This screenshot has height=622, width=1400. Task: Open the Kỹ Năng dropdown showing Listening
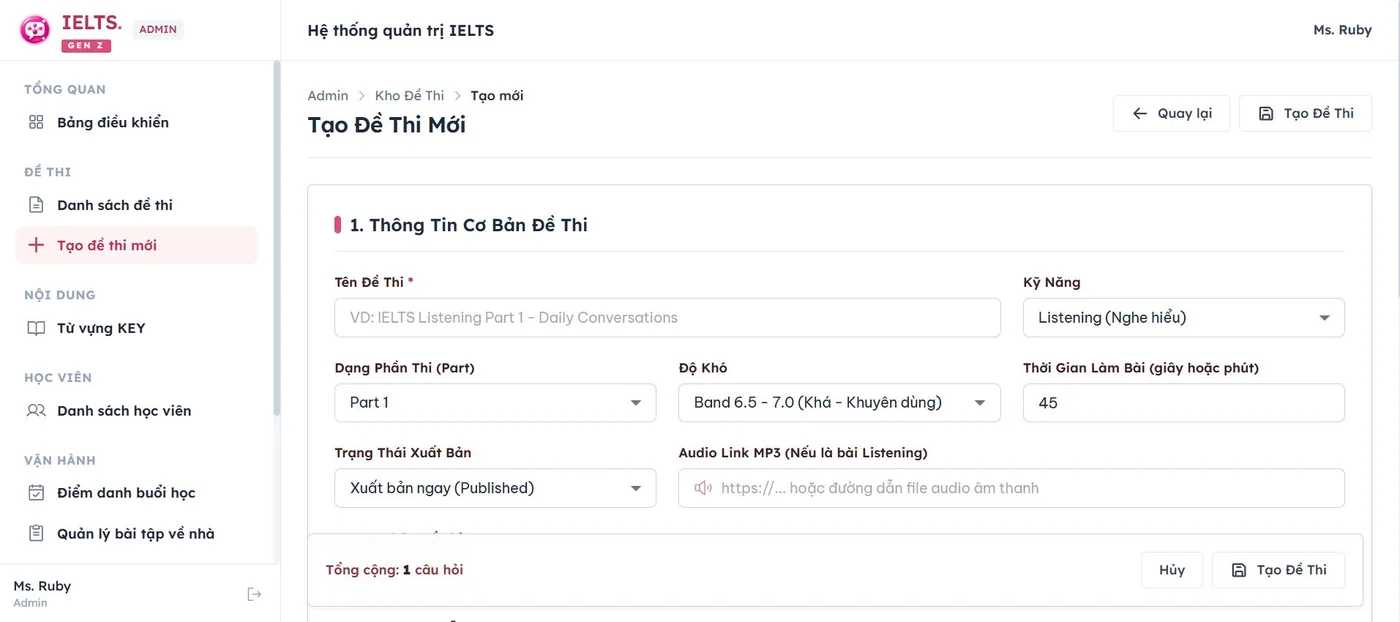[x=1183, y=318]
